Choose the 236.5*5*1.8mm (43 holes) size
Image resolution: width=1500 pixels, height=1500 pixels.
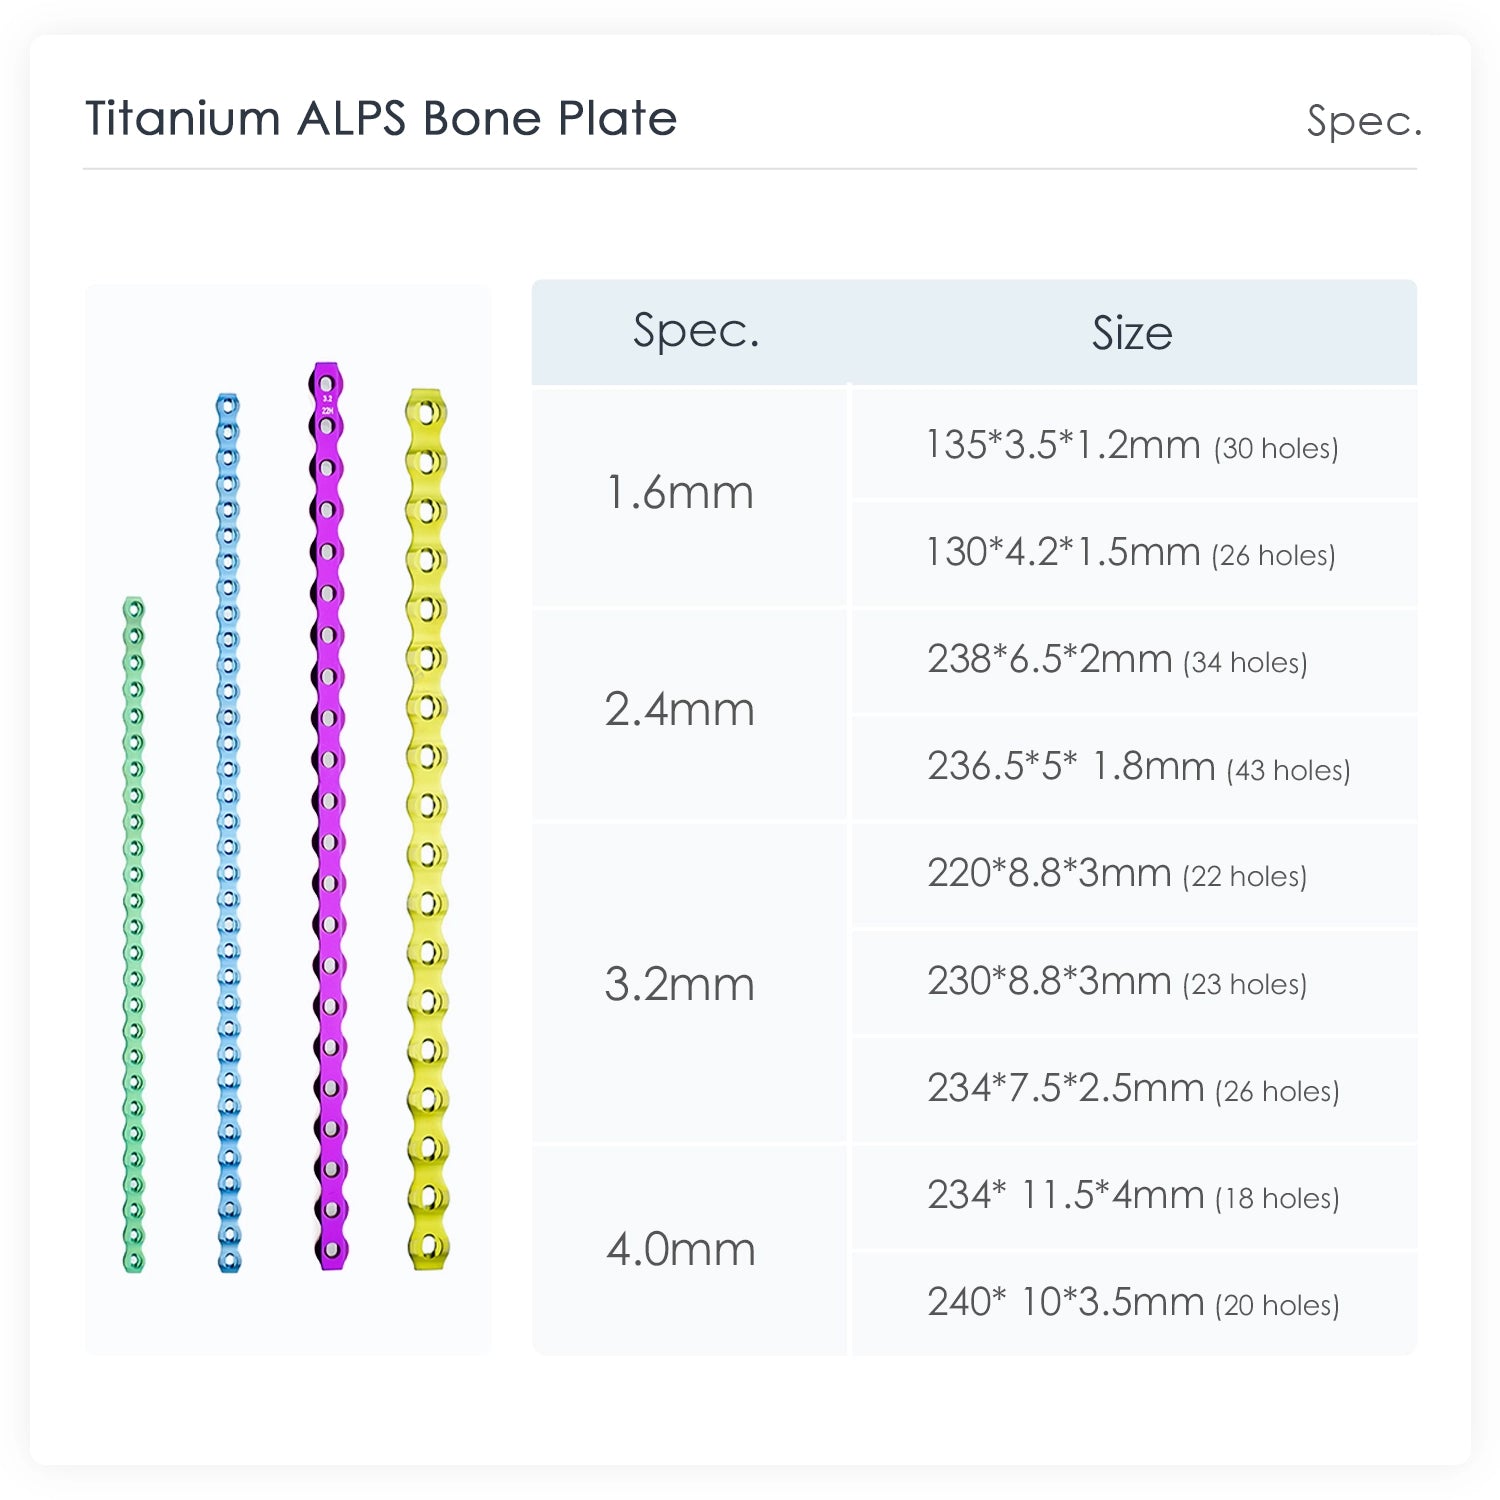click(1138, 767)
